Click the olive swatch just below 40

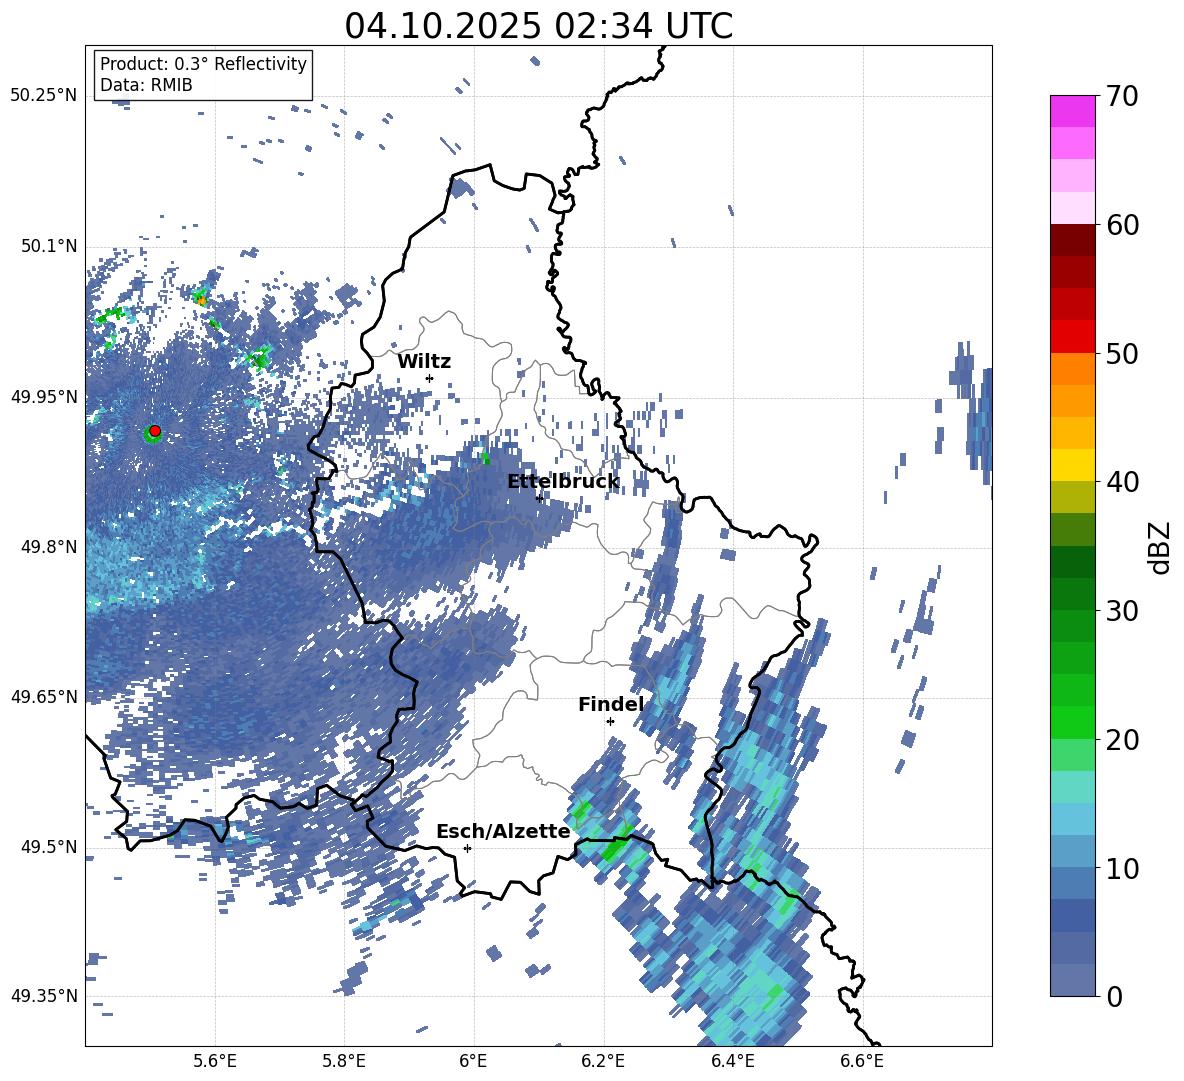coord(1072,497)
